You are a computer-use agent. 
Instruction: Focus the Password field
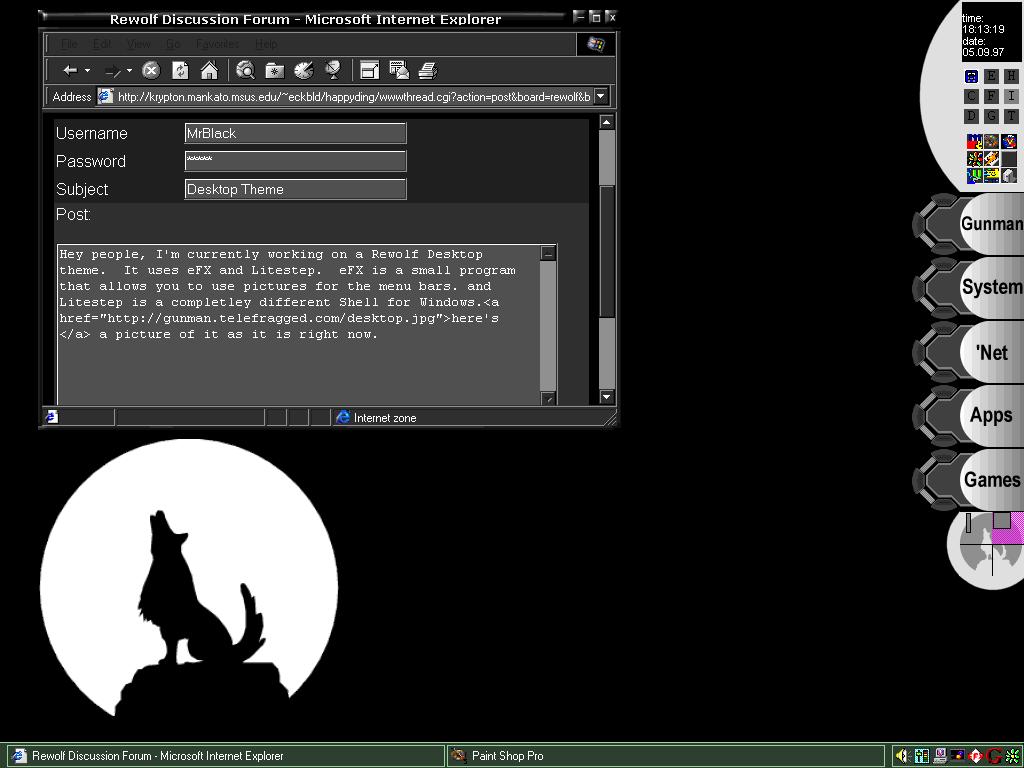click(x=295, y=161)
